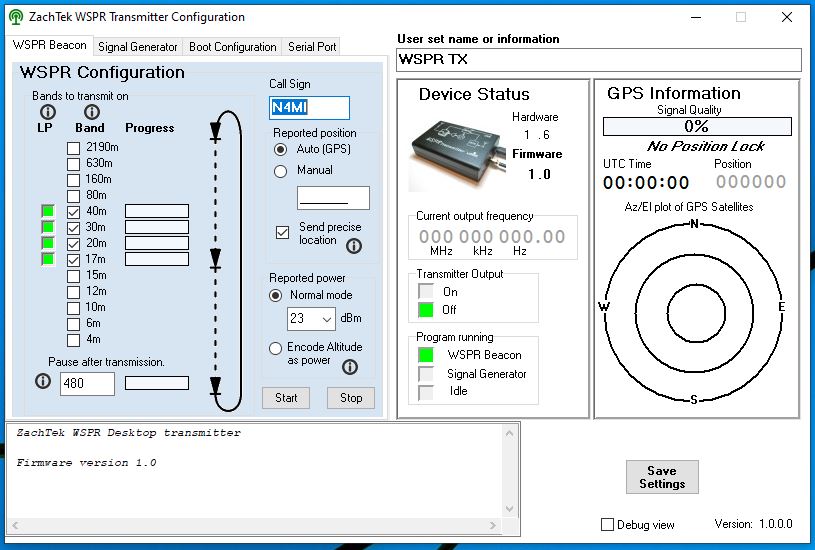Click the Signal Generator program indicator

[x=426, y=374]
